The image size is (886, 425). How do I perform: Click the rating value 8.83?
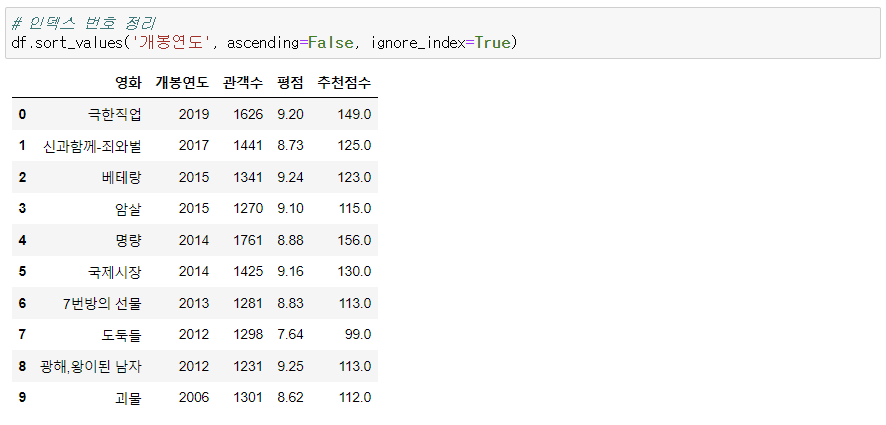click(x=290, y=304)
